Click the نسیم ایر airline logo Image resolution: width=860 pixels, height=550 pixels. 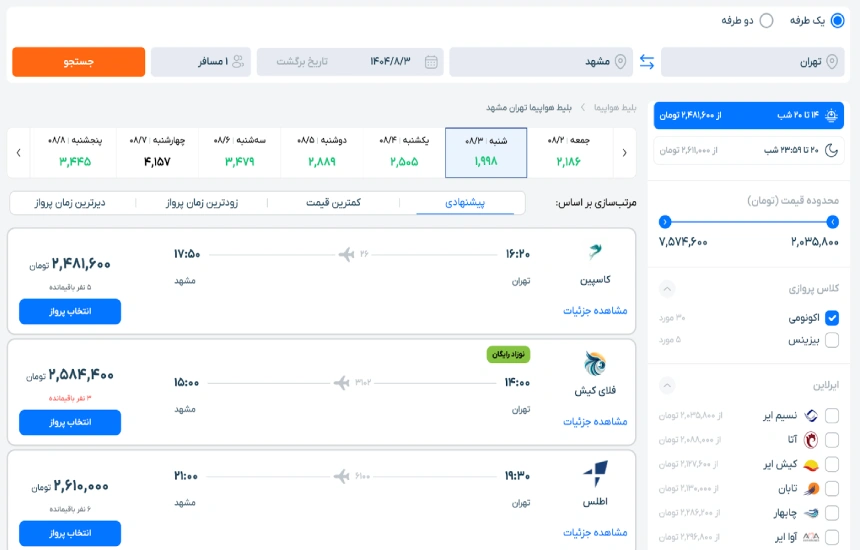point(811,416)
